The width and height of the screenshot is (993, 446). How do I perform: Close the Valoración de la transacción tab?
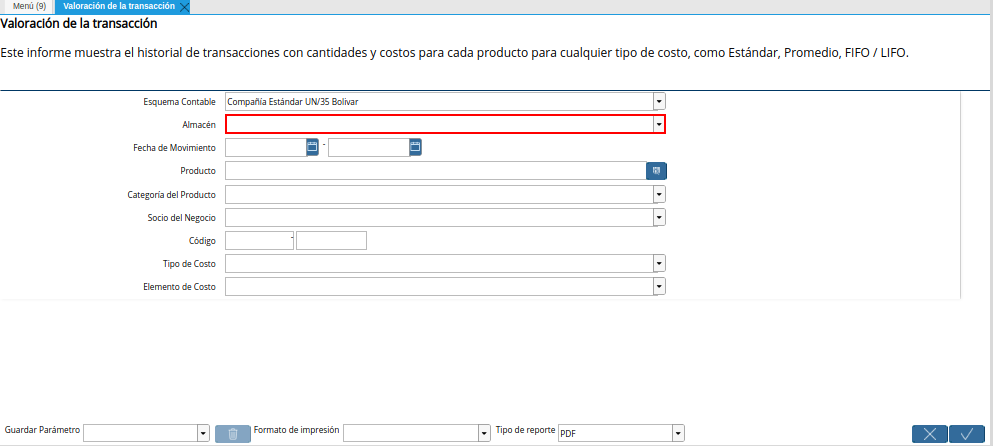(x=183, y=7)
